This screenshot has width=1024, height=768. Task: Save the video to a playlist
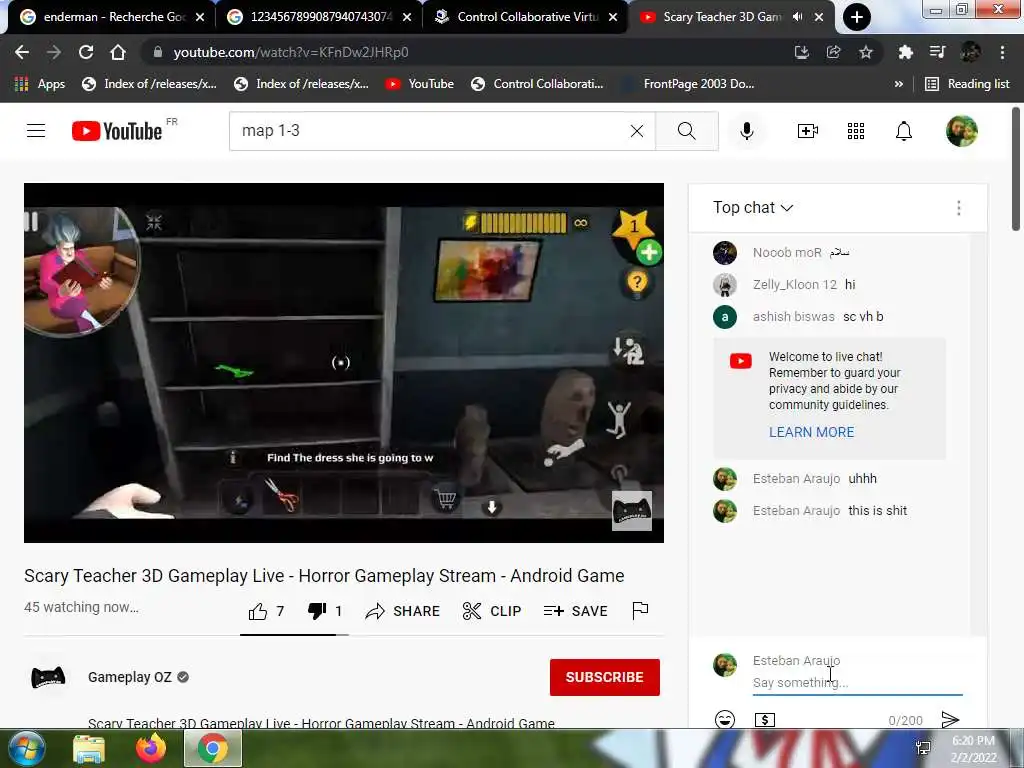pyautogui.click(x=575, y=611)
